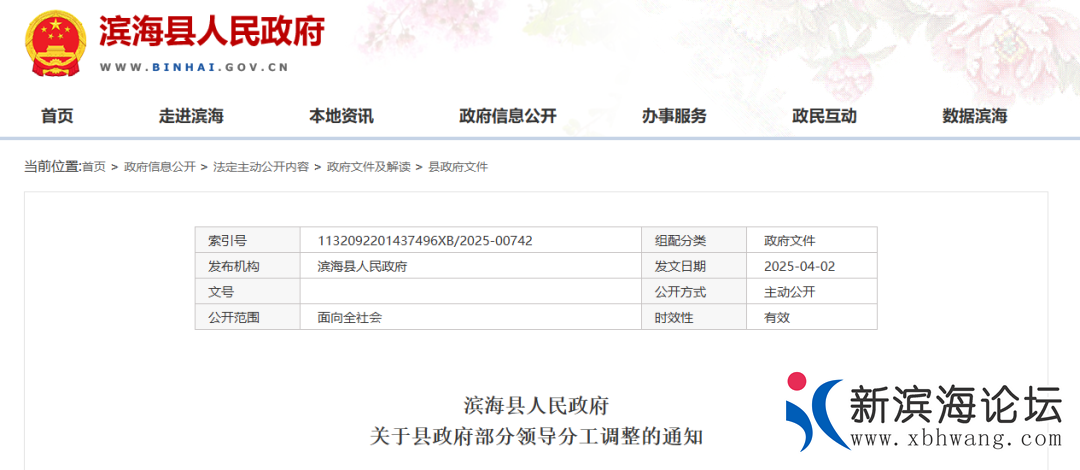Click the 县政府文件 breadcrumb link
1080x470 pixels.
click(x=458, y=167)
